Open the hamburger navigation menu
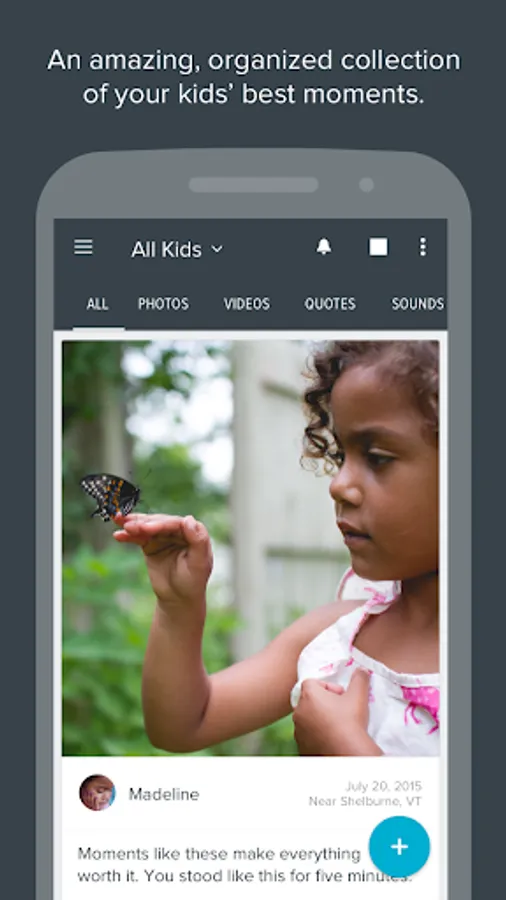506x900 pixels. tap(83, 247)
